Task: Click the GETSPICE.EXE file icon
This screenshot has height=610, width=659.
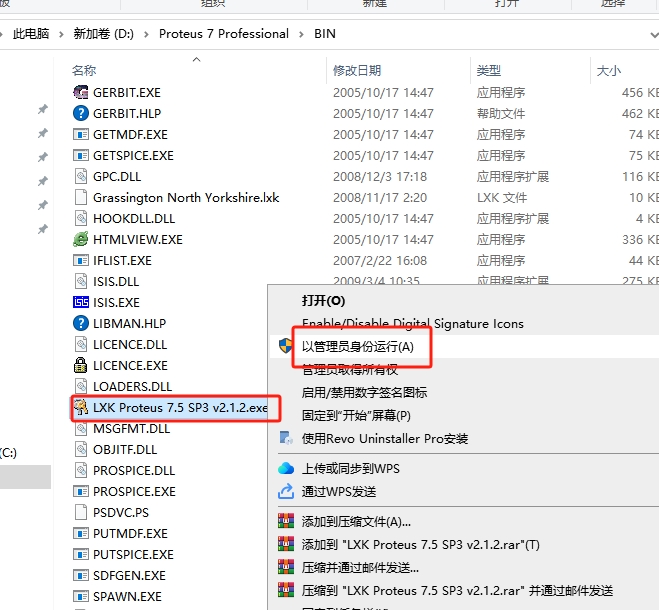Action: pos(81,155)
